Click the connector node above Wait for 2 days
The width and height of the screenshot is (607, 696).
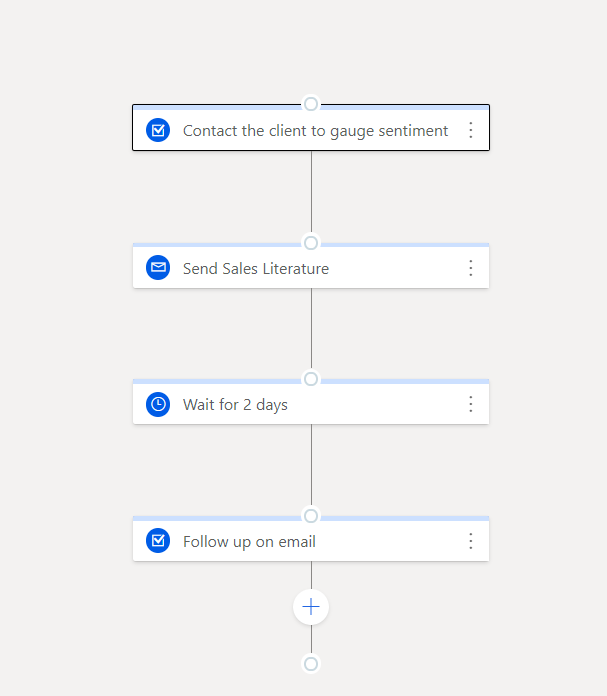311,379
